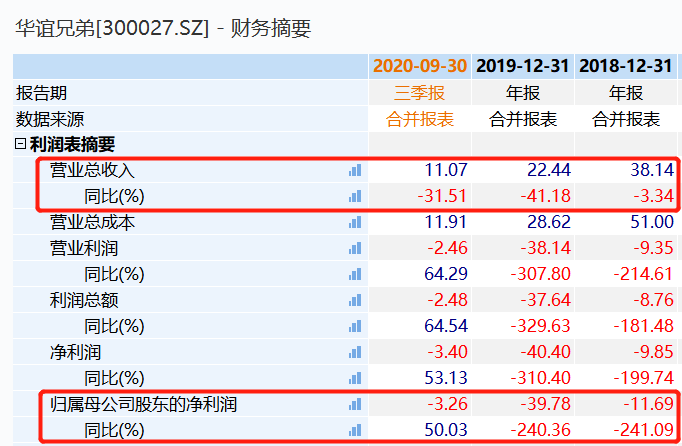682x446 pixels.
Task: Click the 11.07 revenue value cell
Action: click(446, 170)
